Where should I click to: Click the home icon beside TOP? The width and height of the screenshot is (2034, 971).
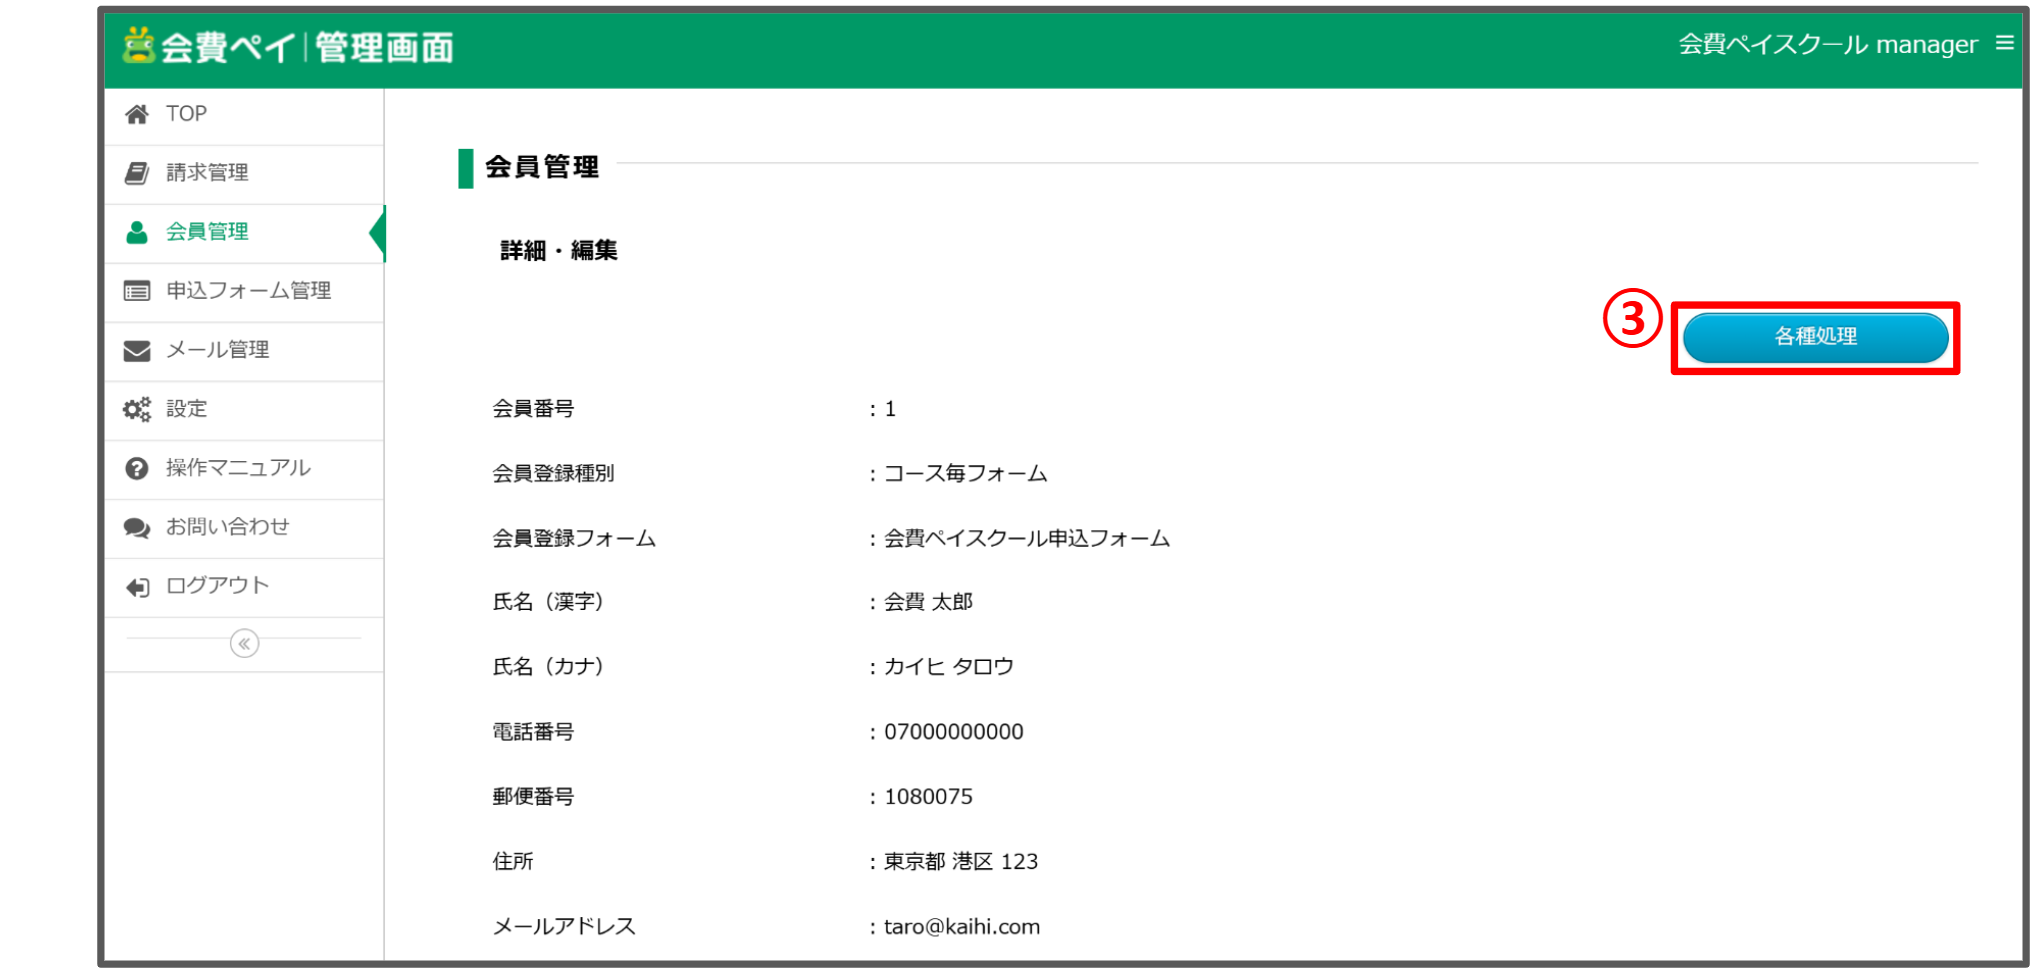coord(137,114)
